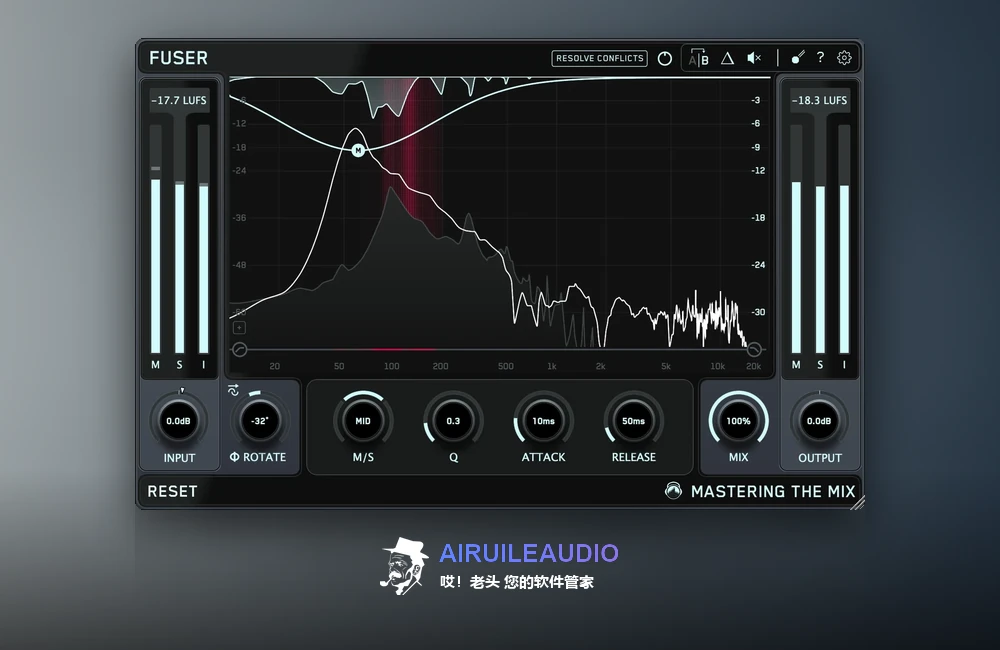Click the ATTACK label
This screenshot has width=1000, height=650.
tap(543, 457)
